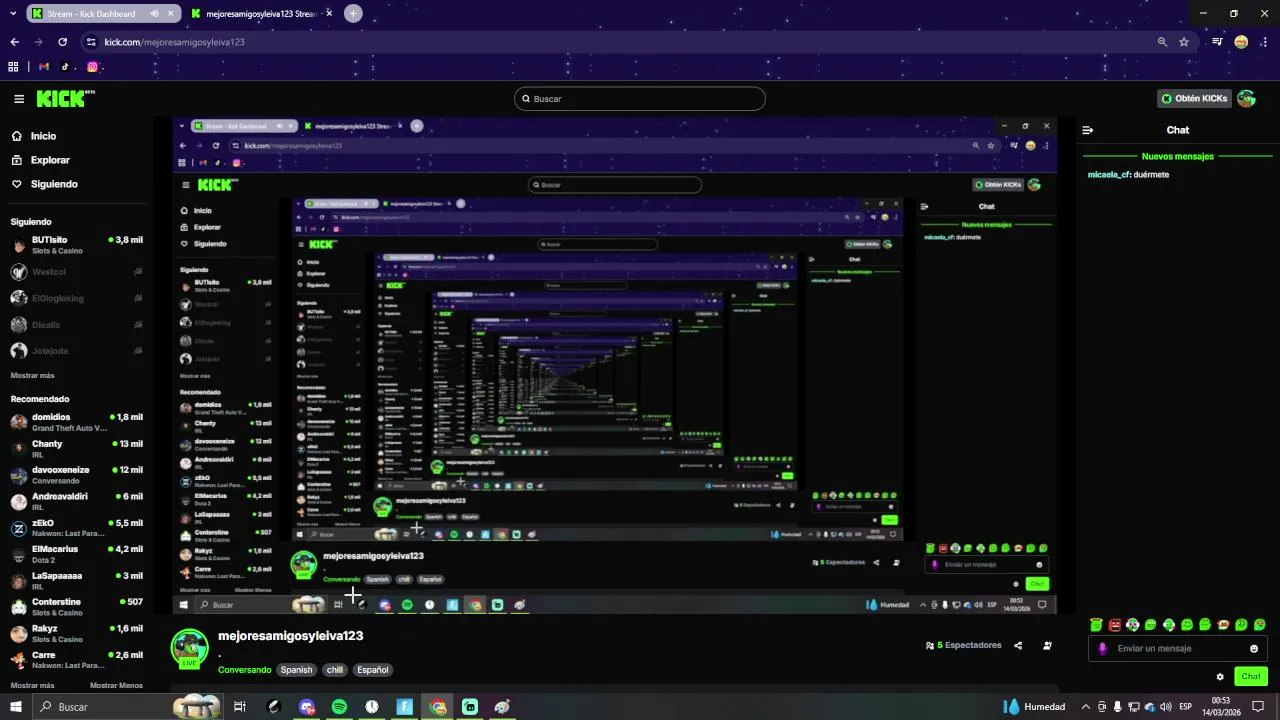Open Conterstine recommended channel

coord(76,607)
